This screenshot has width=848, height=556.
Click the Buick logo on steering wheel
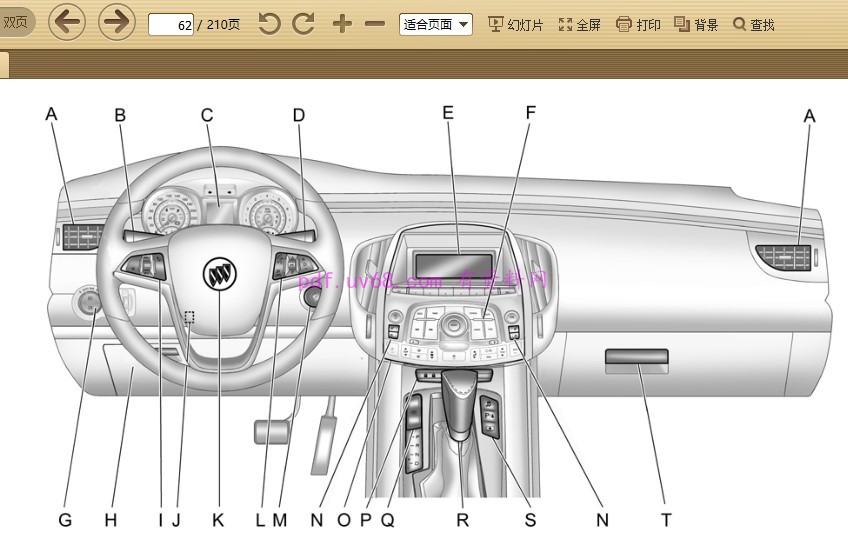coord(218,273)
